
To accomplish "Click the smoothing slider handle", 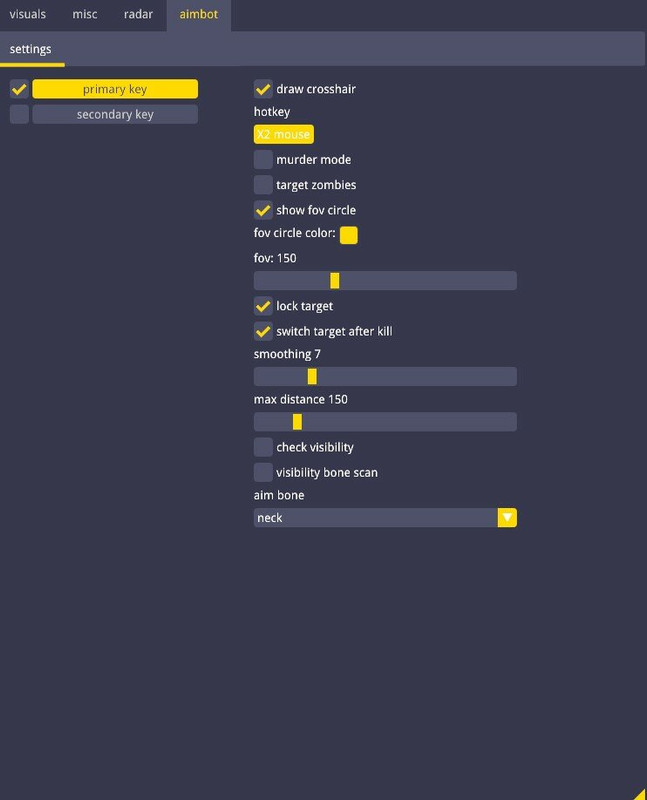I will coord(312,376).
